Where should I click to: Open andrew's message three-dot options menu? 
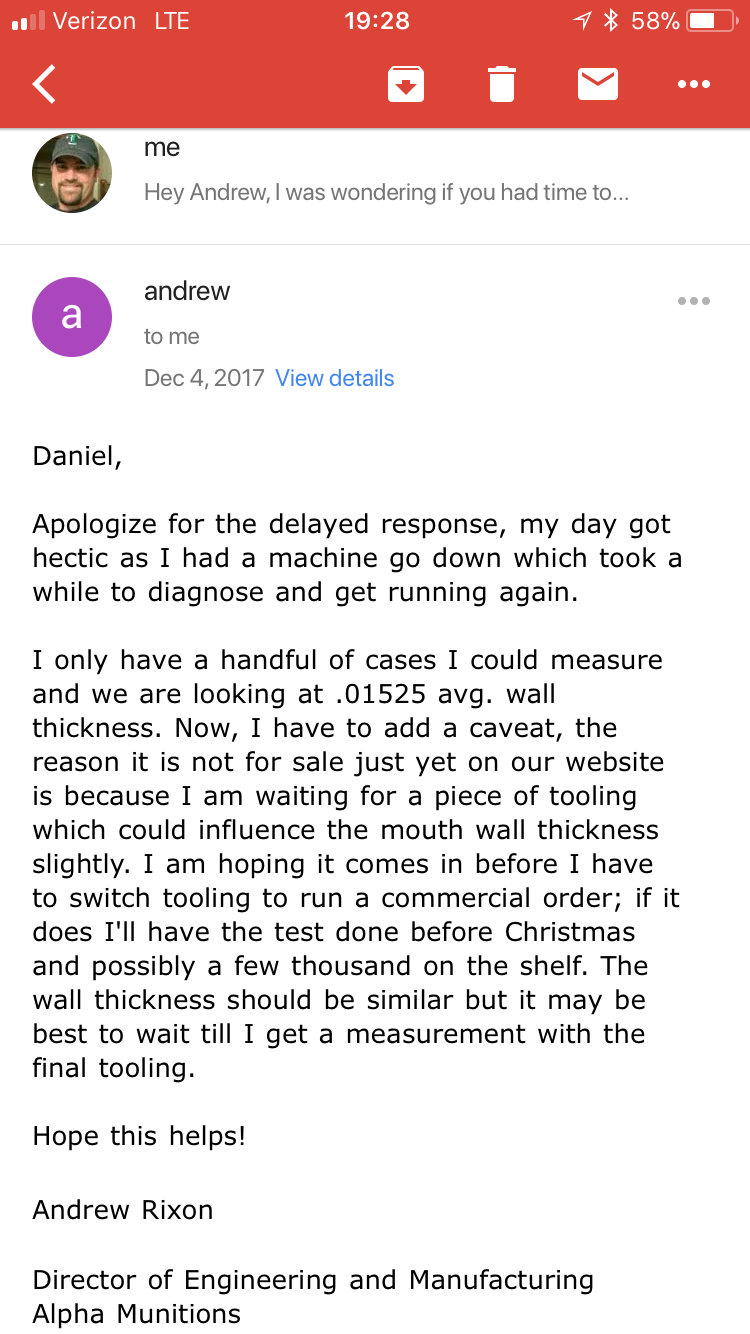pos(693,301)
